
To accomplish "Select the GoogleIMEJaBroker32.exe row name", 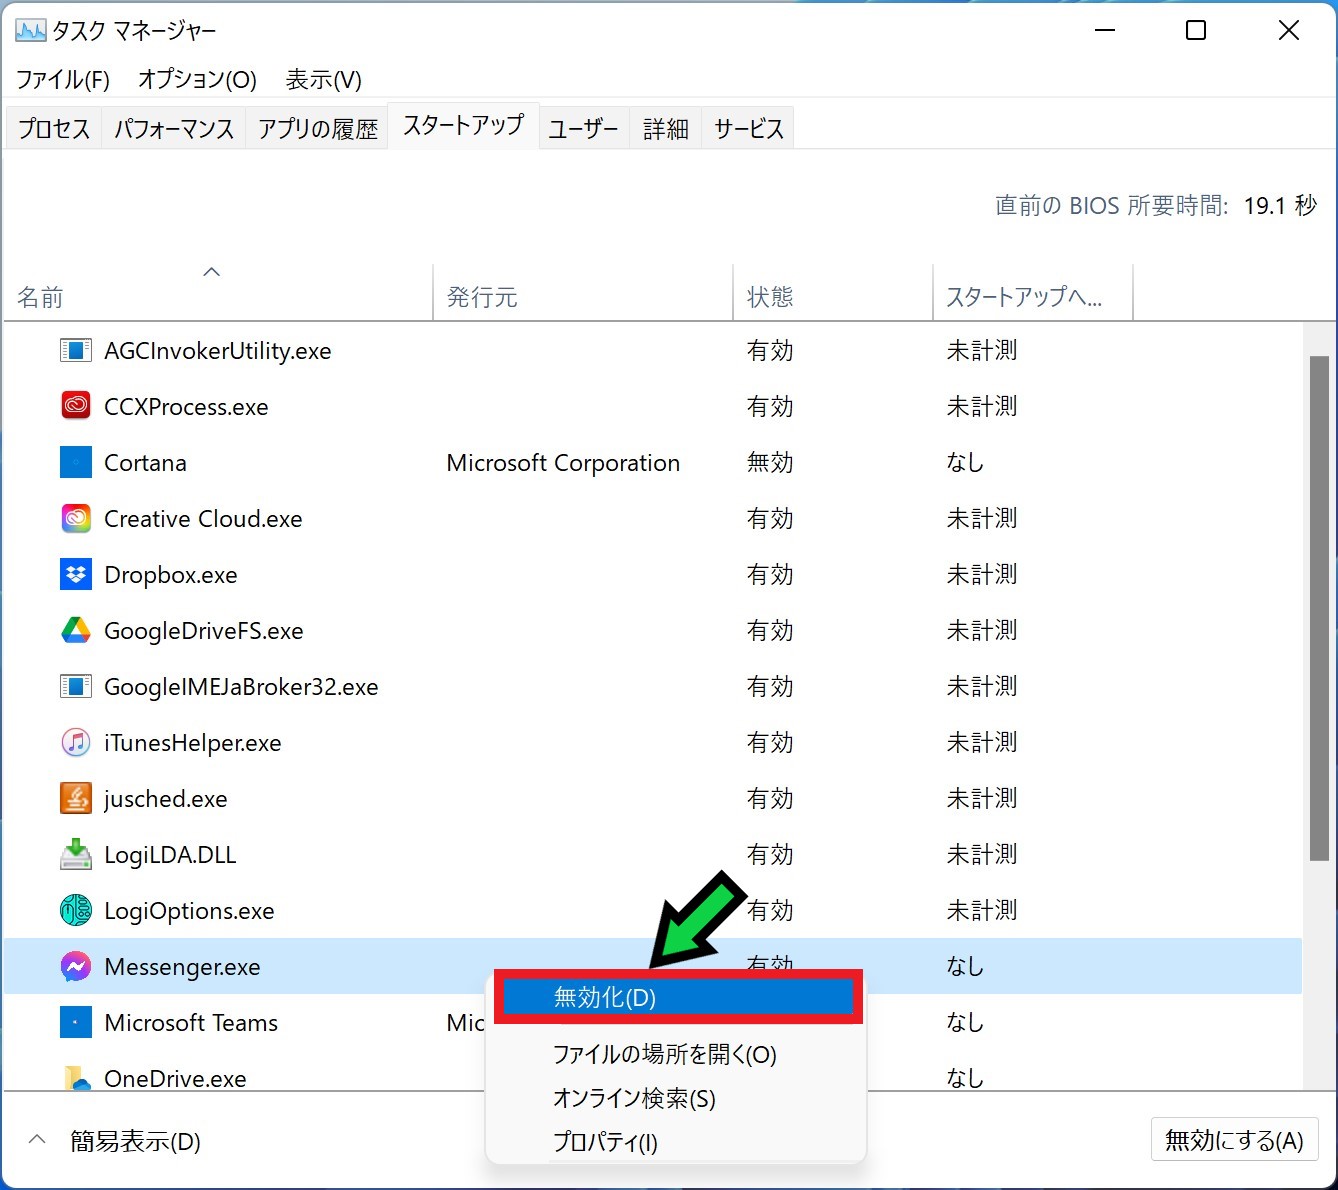I will pyautogui.click(x=241, y=687).
